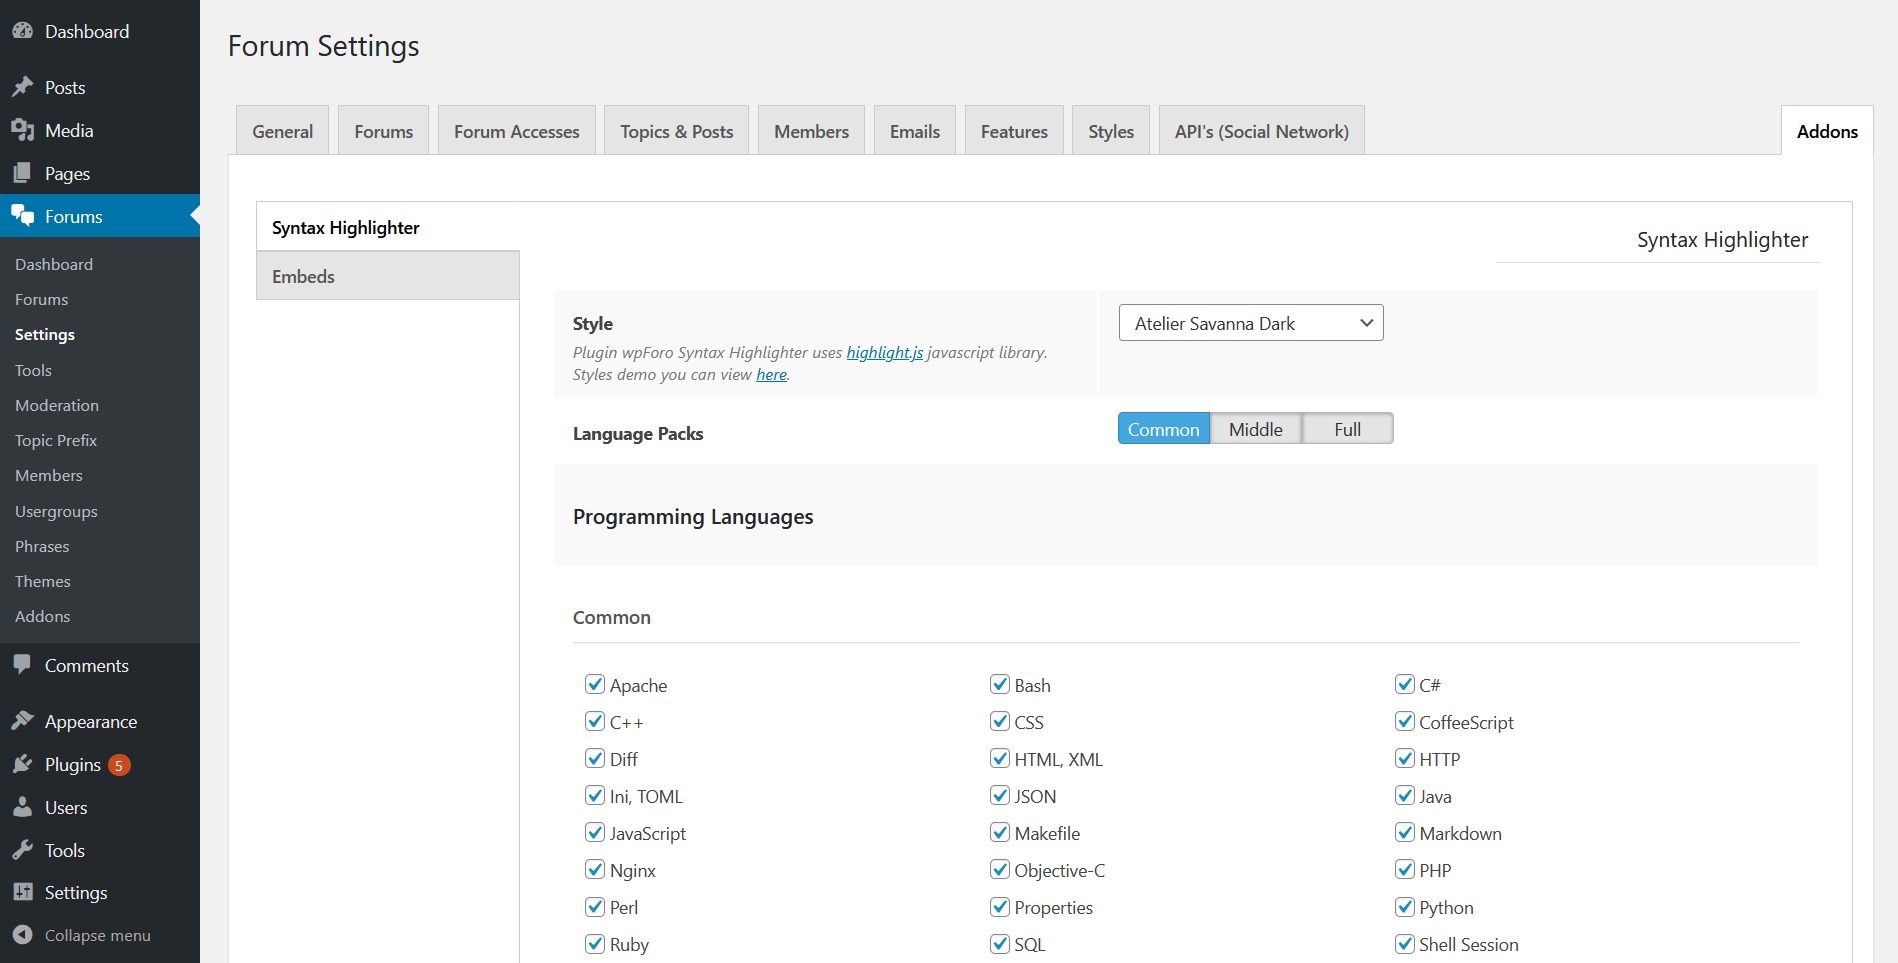This screenshot has width=1898, height=963.
Task: Click the Posts pushpin icon
Action: coord(22,87)
